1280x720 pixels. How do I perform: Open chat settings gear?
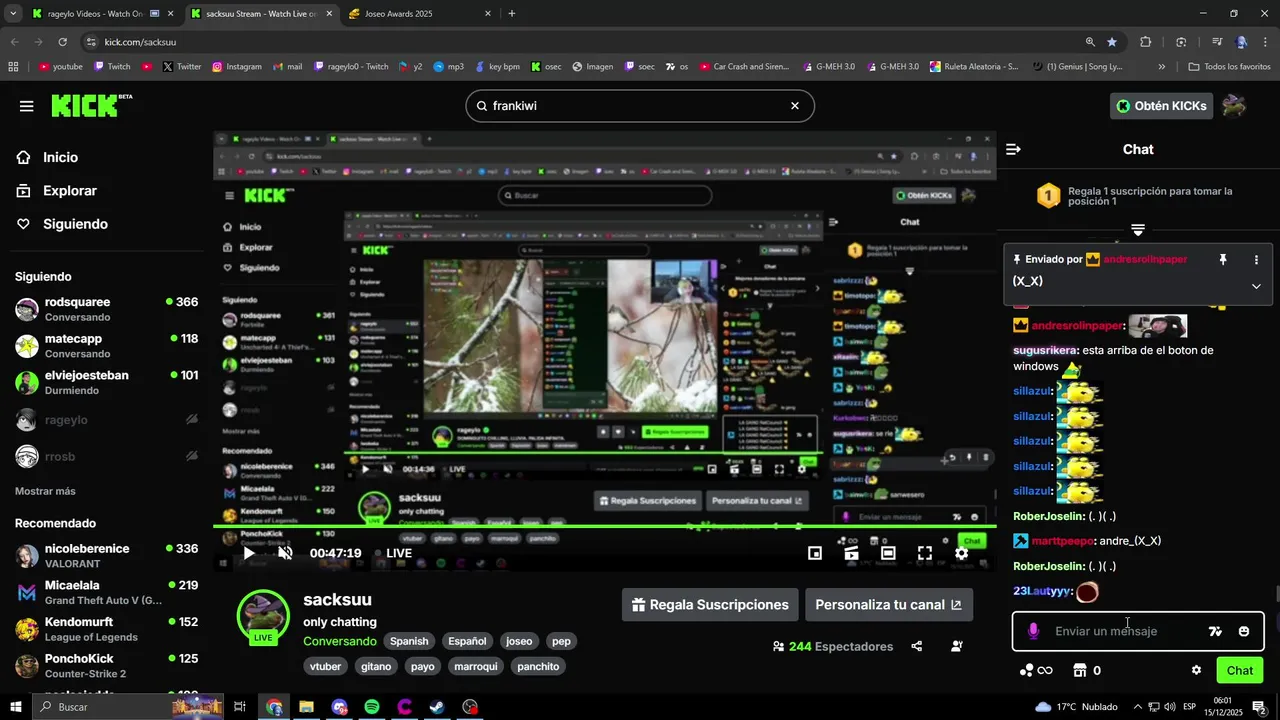click(x=1196, y=670)
